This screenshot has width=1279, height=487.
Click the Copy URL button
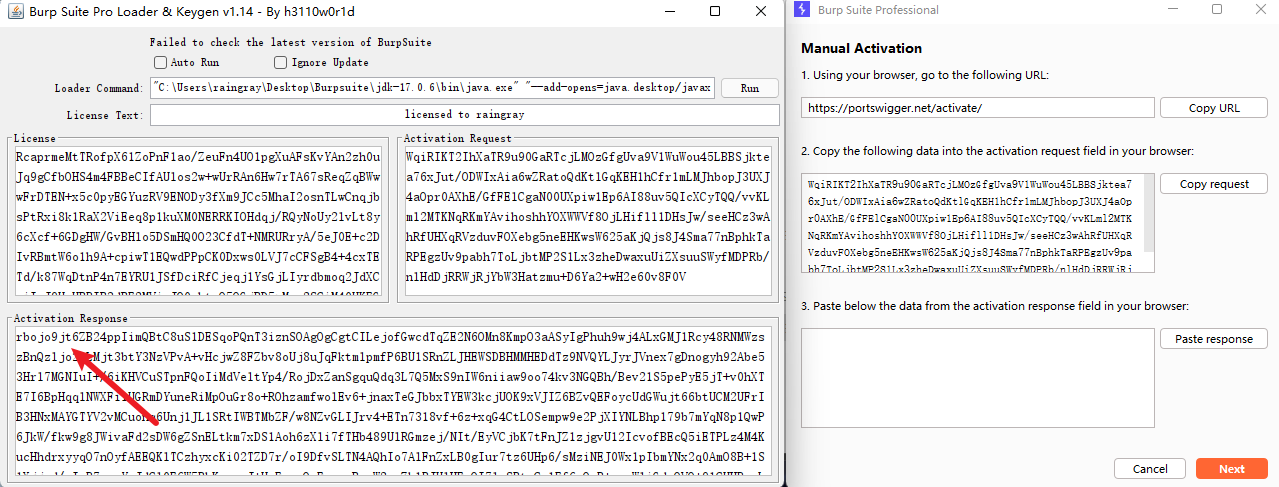coord(1214,108)
